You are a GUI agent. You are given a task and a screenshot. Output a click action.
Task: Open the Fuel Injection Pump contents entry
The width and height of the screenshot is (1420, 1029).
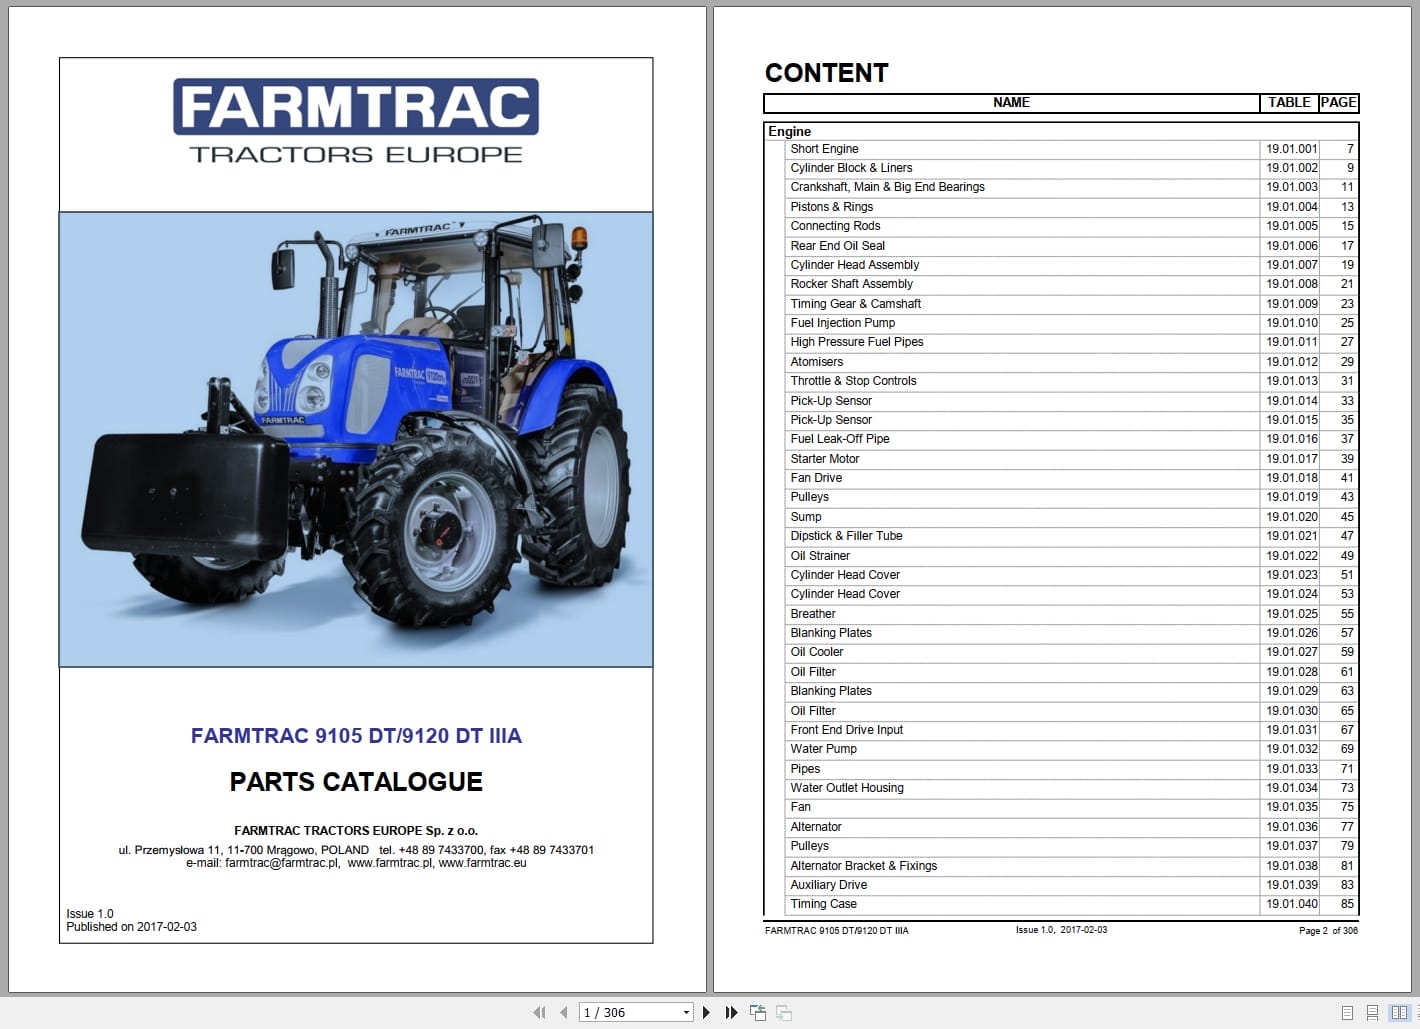point(842,322)
